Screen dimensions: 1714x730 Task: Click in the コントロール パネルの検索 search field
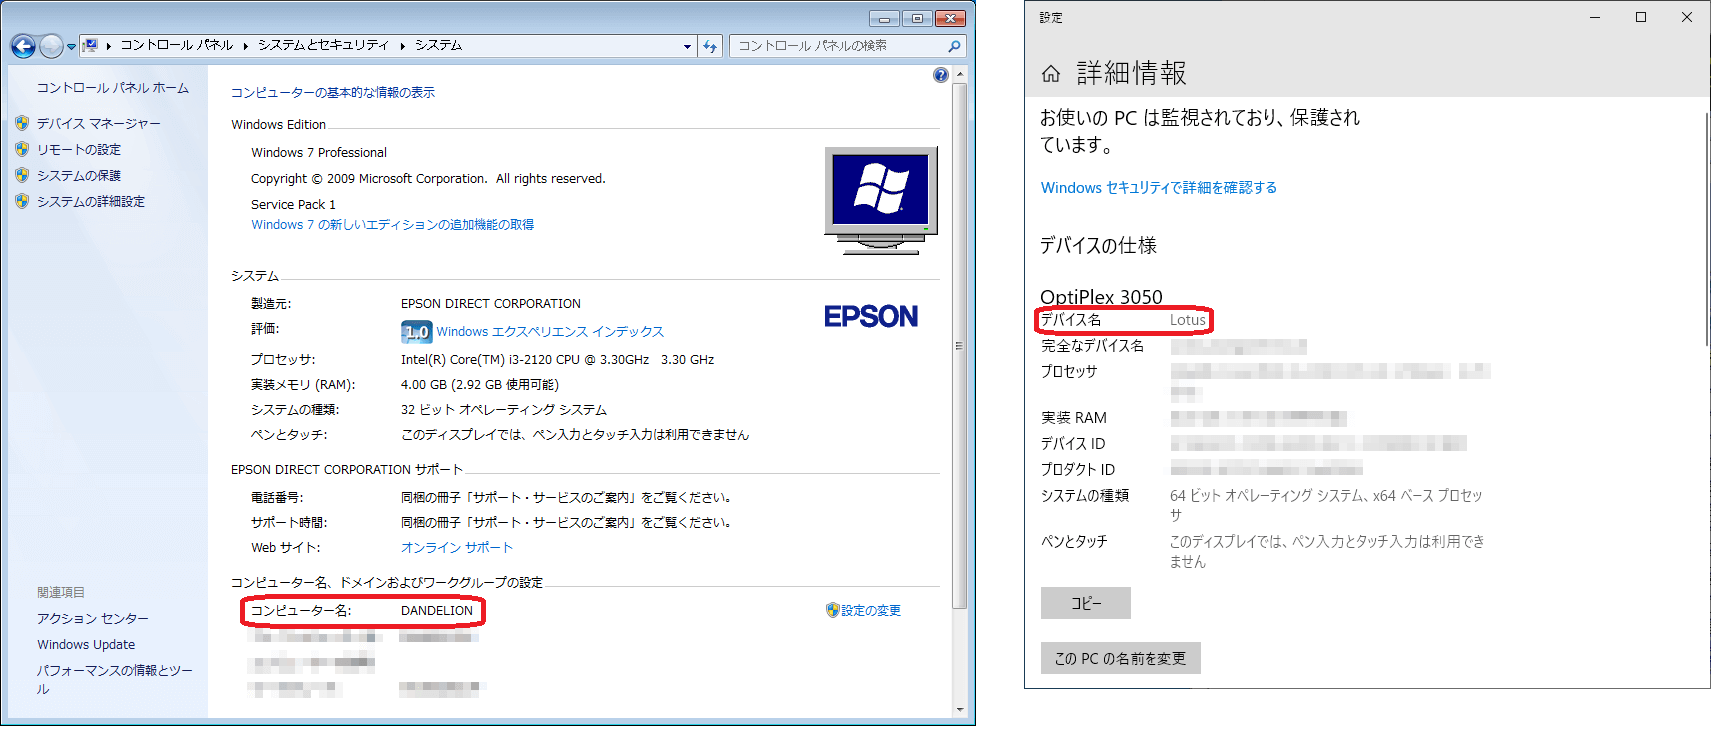(838, 46)
